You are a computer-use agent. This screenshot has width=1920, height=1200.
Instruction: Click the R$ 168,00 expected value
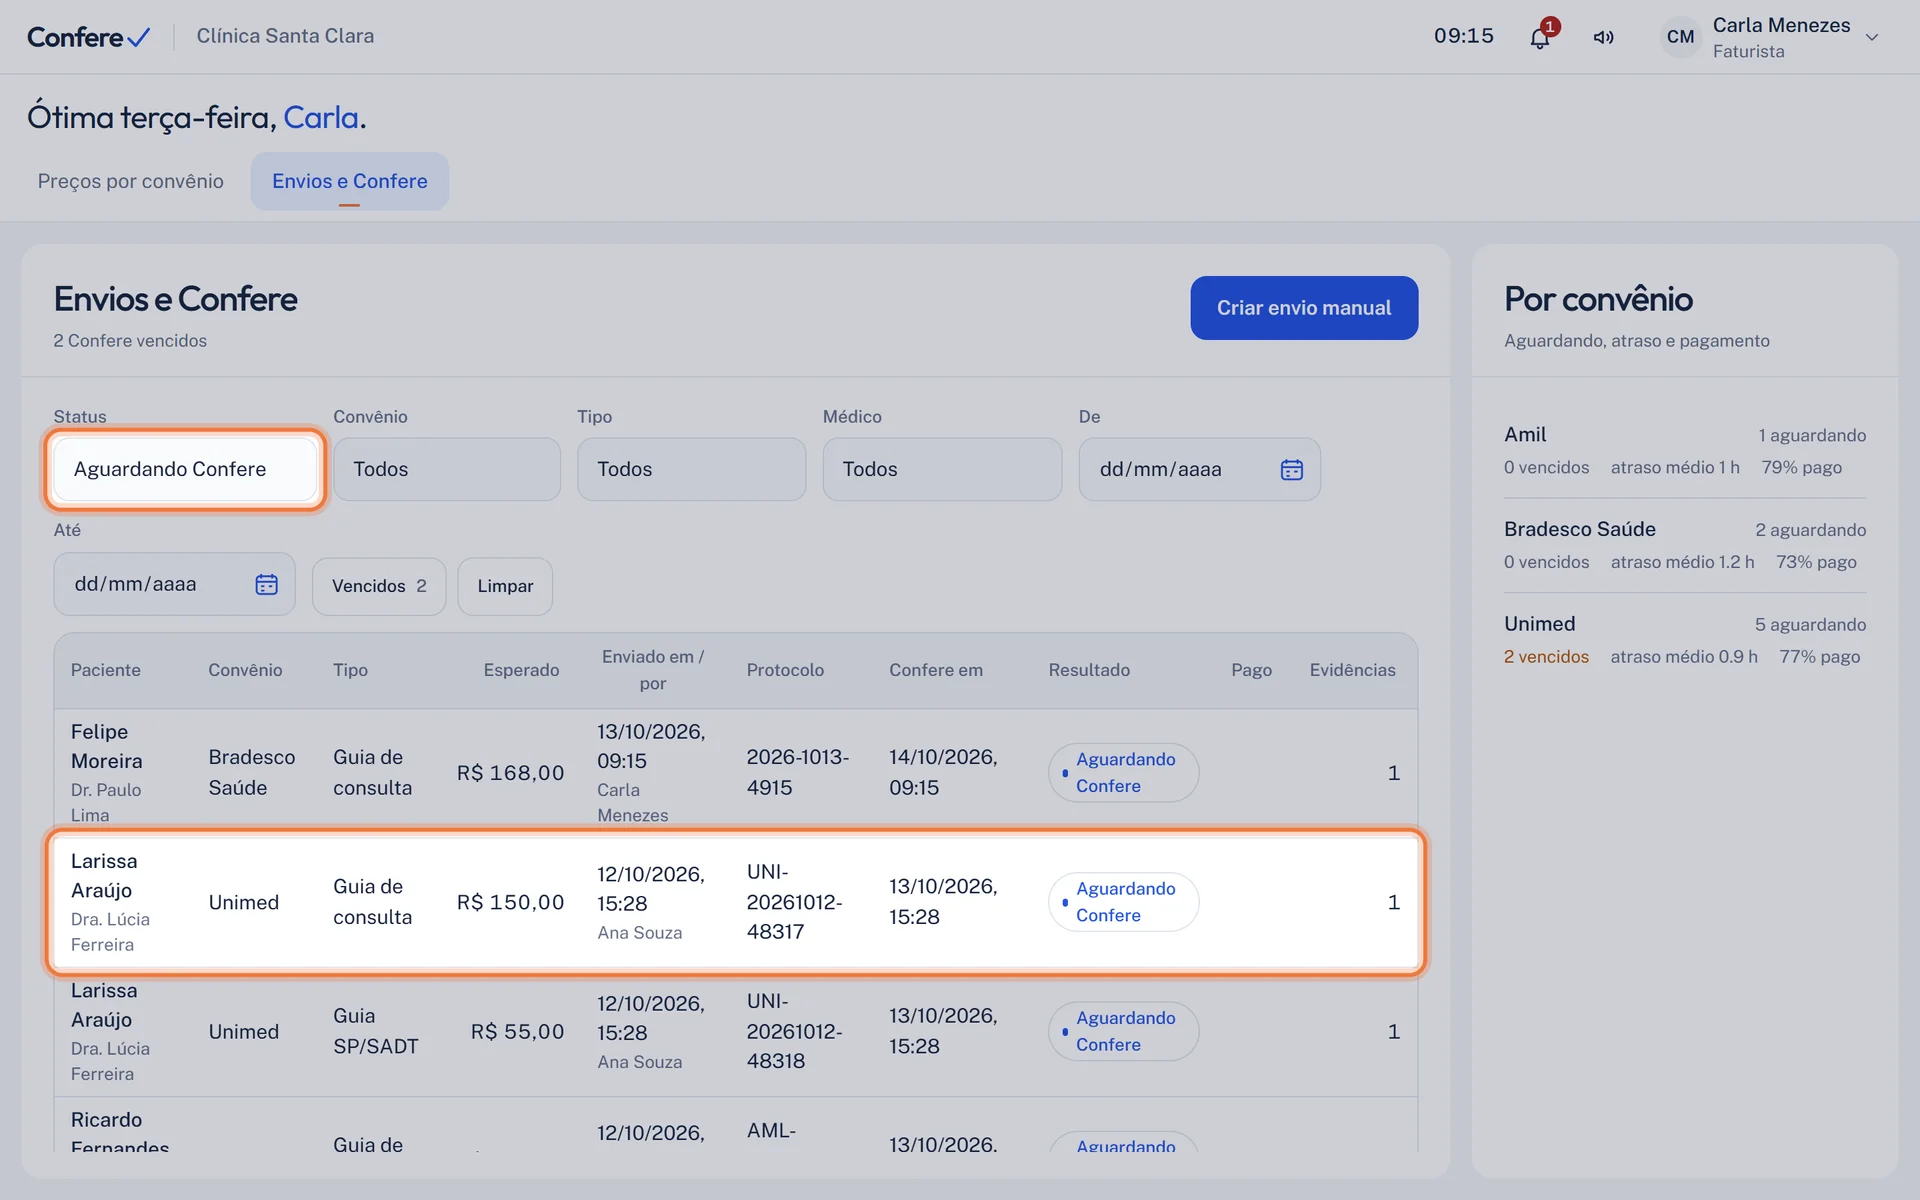tap(510, 773)
